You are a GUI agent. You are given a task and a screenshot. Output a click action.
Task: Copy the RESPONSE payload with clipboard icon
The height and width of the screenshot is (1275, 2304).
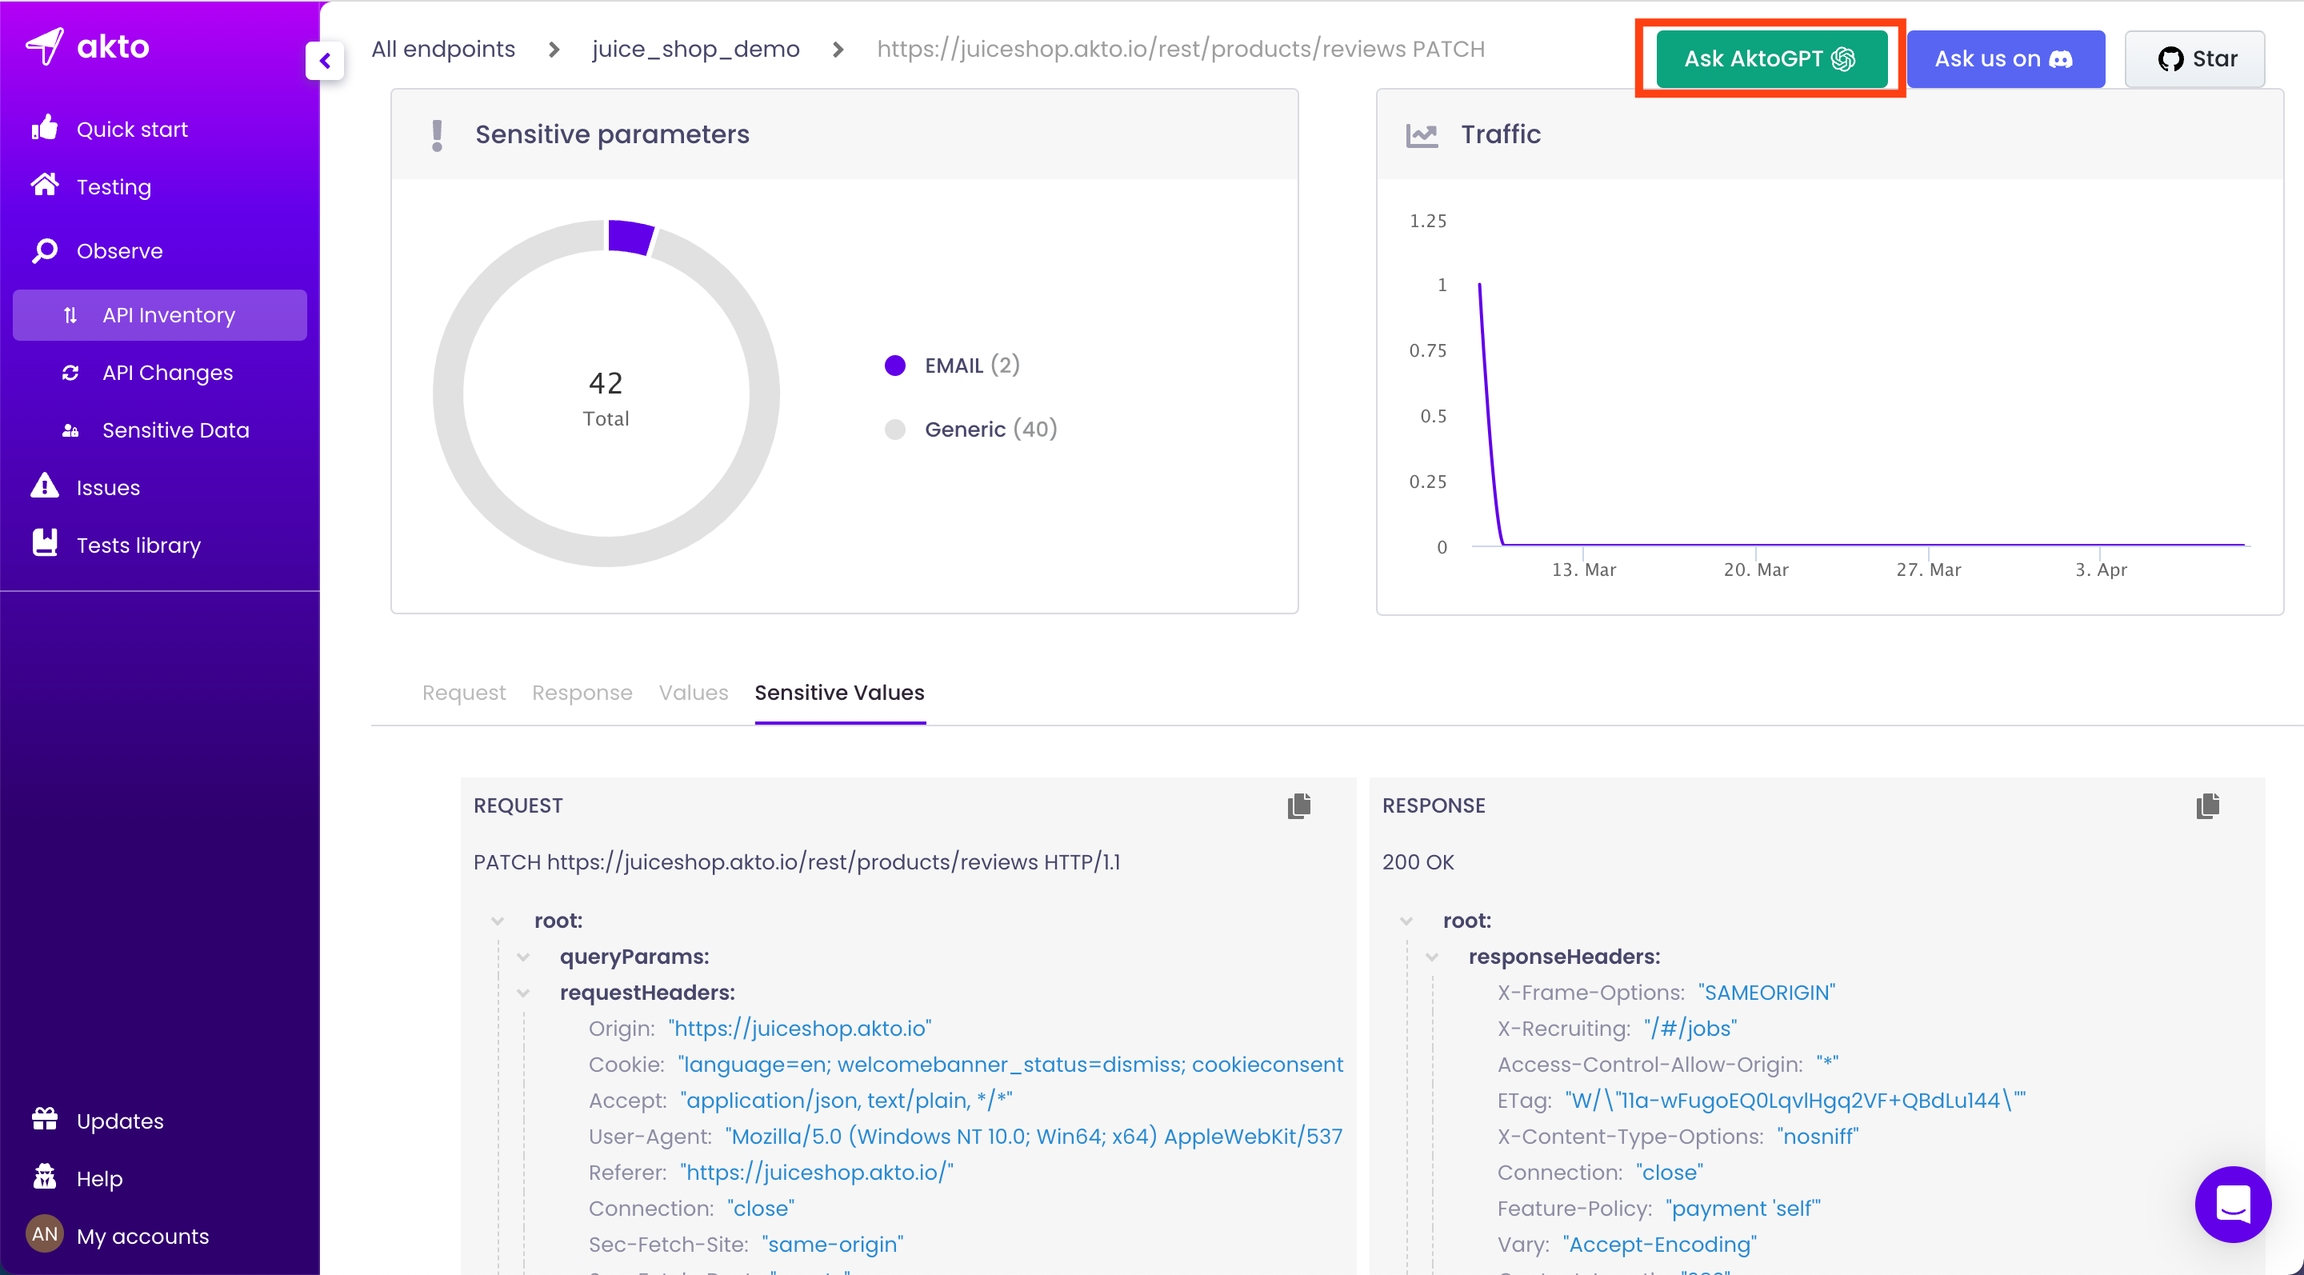click(x=2207, y=806)
